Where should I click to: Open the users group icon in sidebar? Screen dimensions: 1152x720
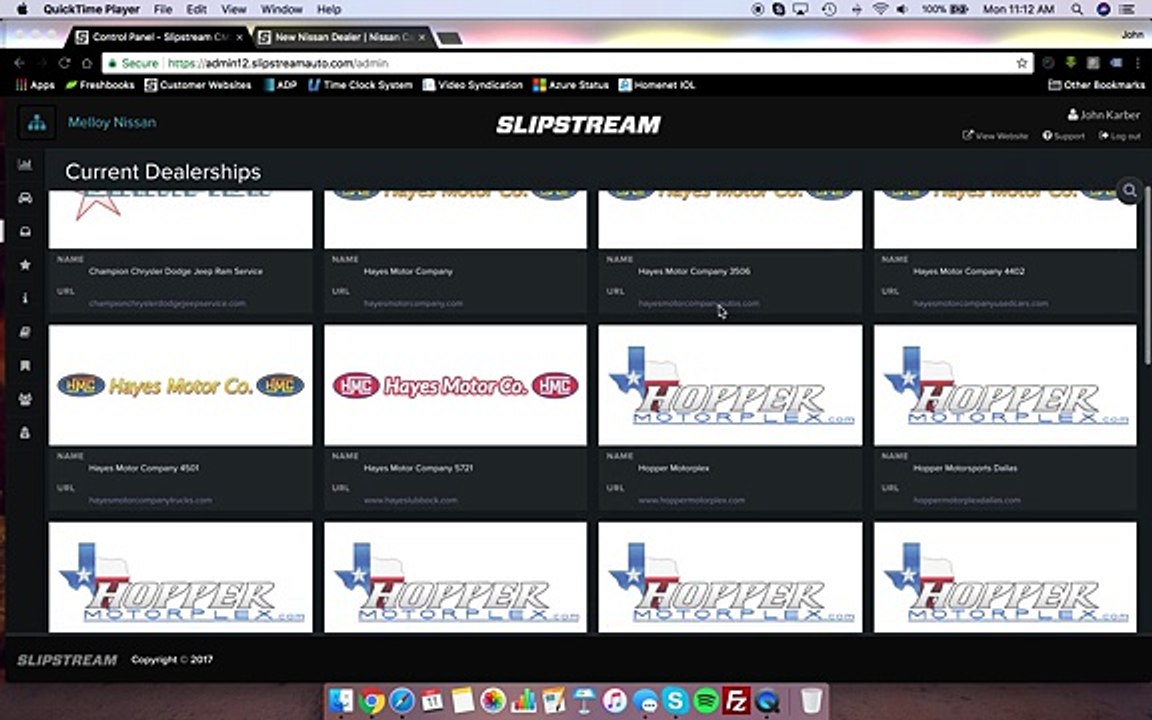(25, 399)
